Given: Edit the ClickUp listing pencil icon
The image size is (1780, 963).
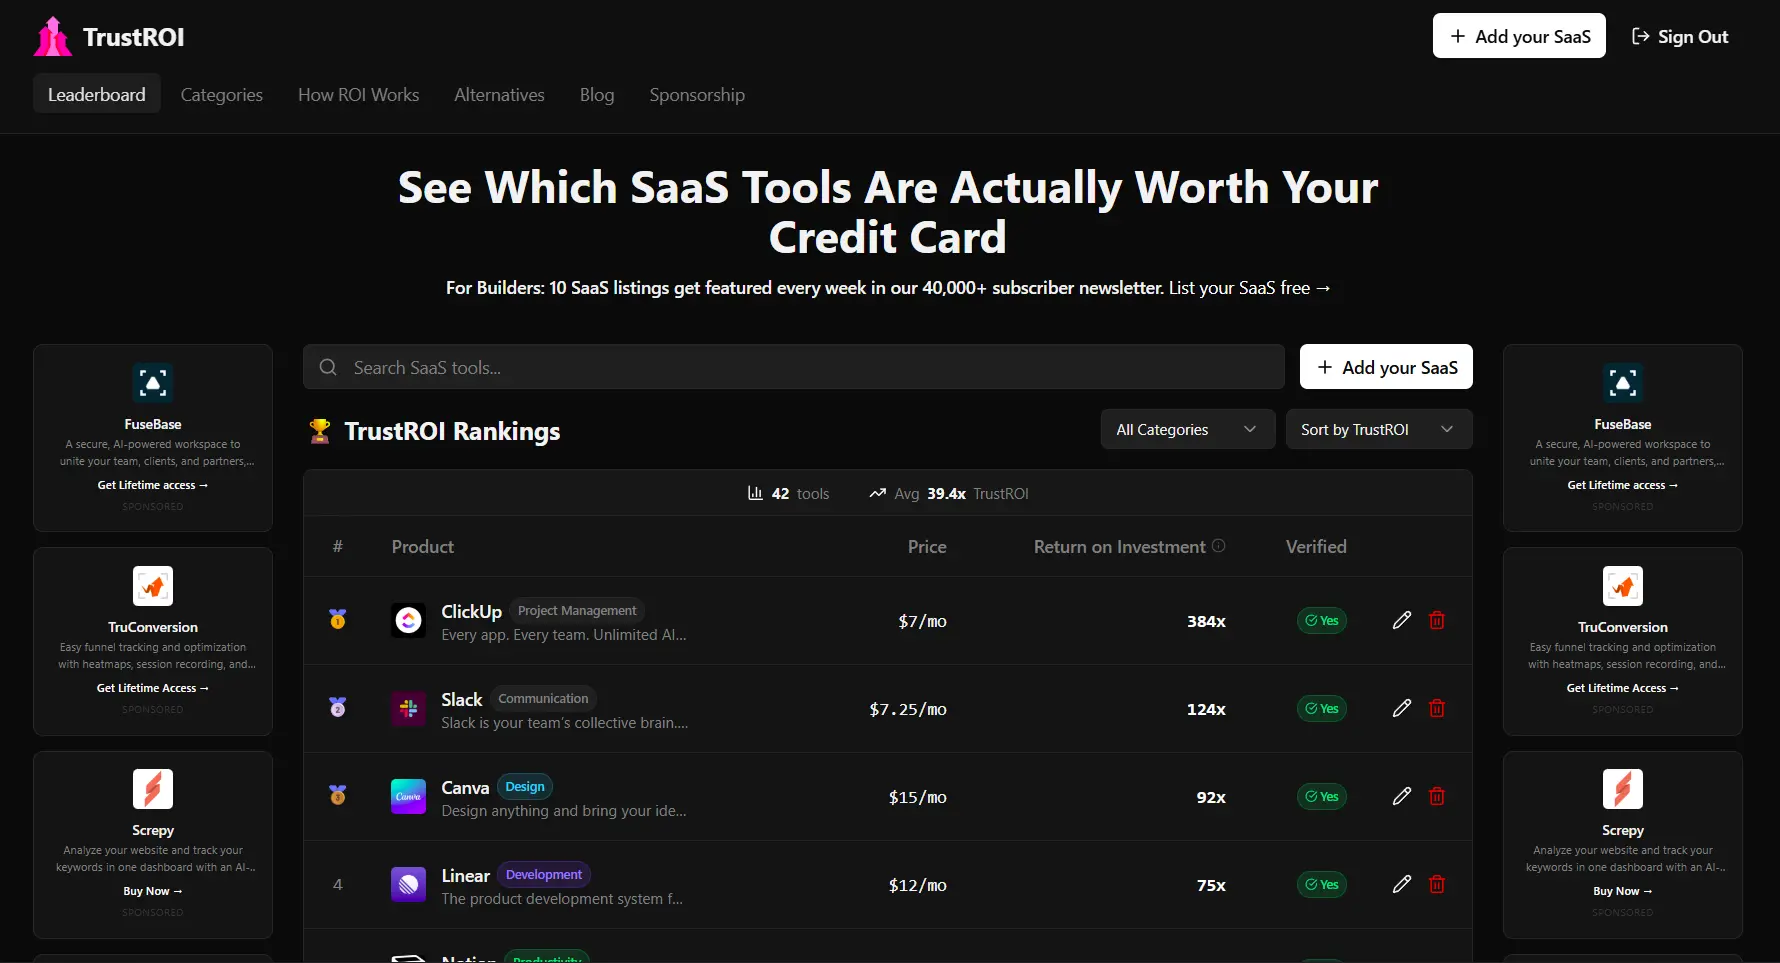Looking at the screenshot, I should coord(1402,620).
